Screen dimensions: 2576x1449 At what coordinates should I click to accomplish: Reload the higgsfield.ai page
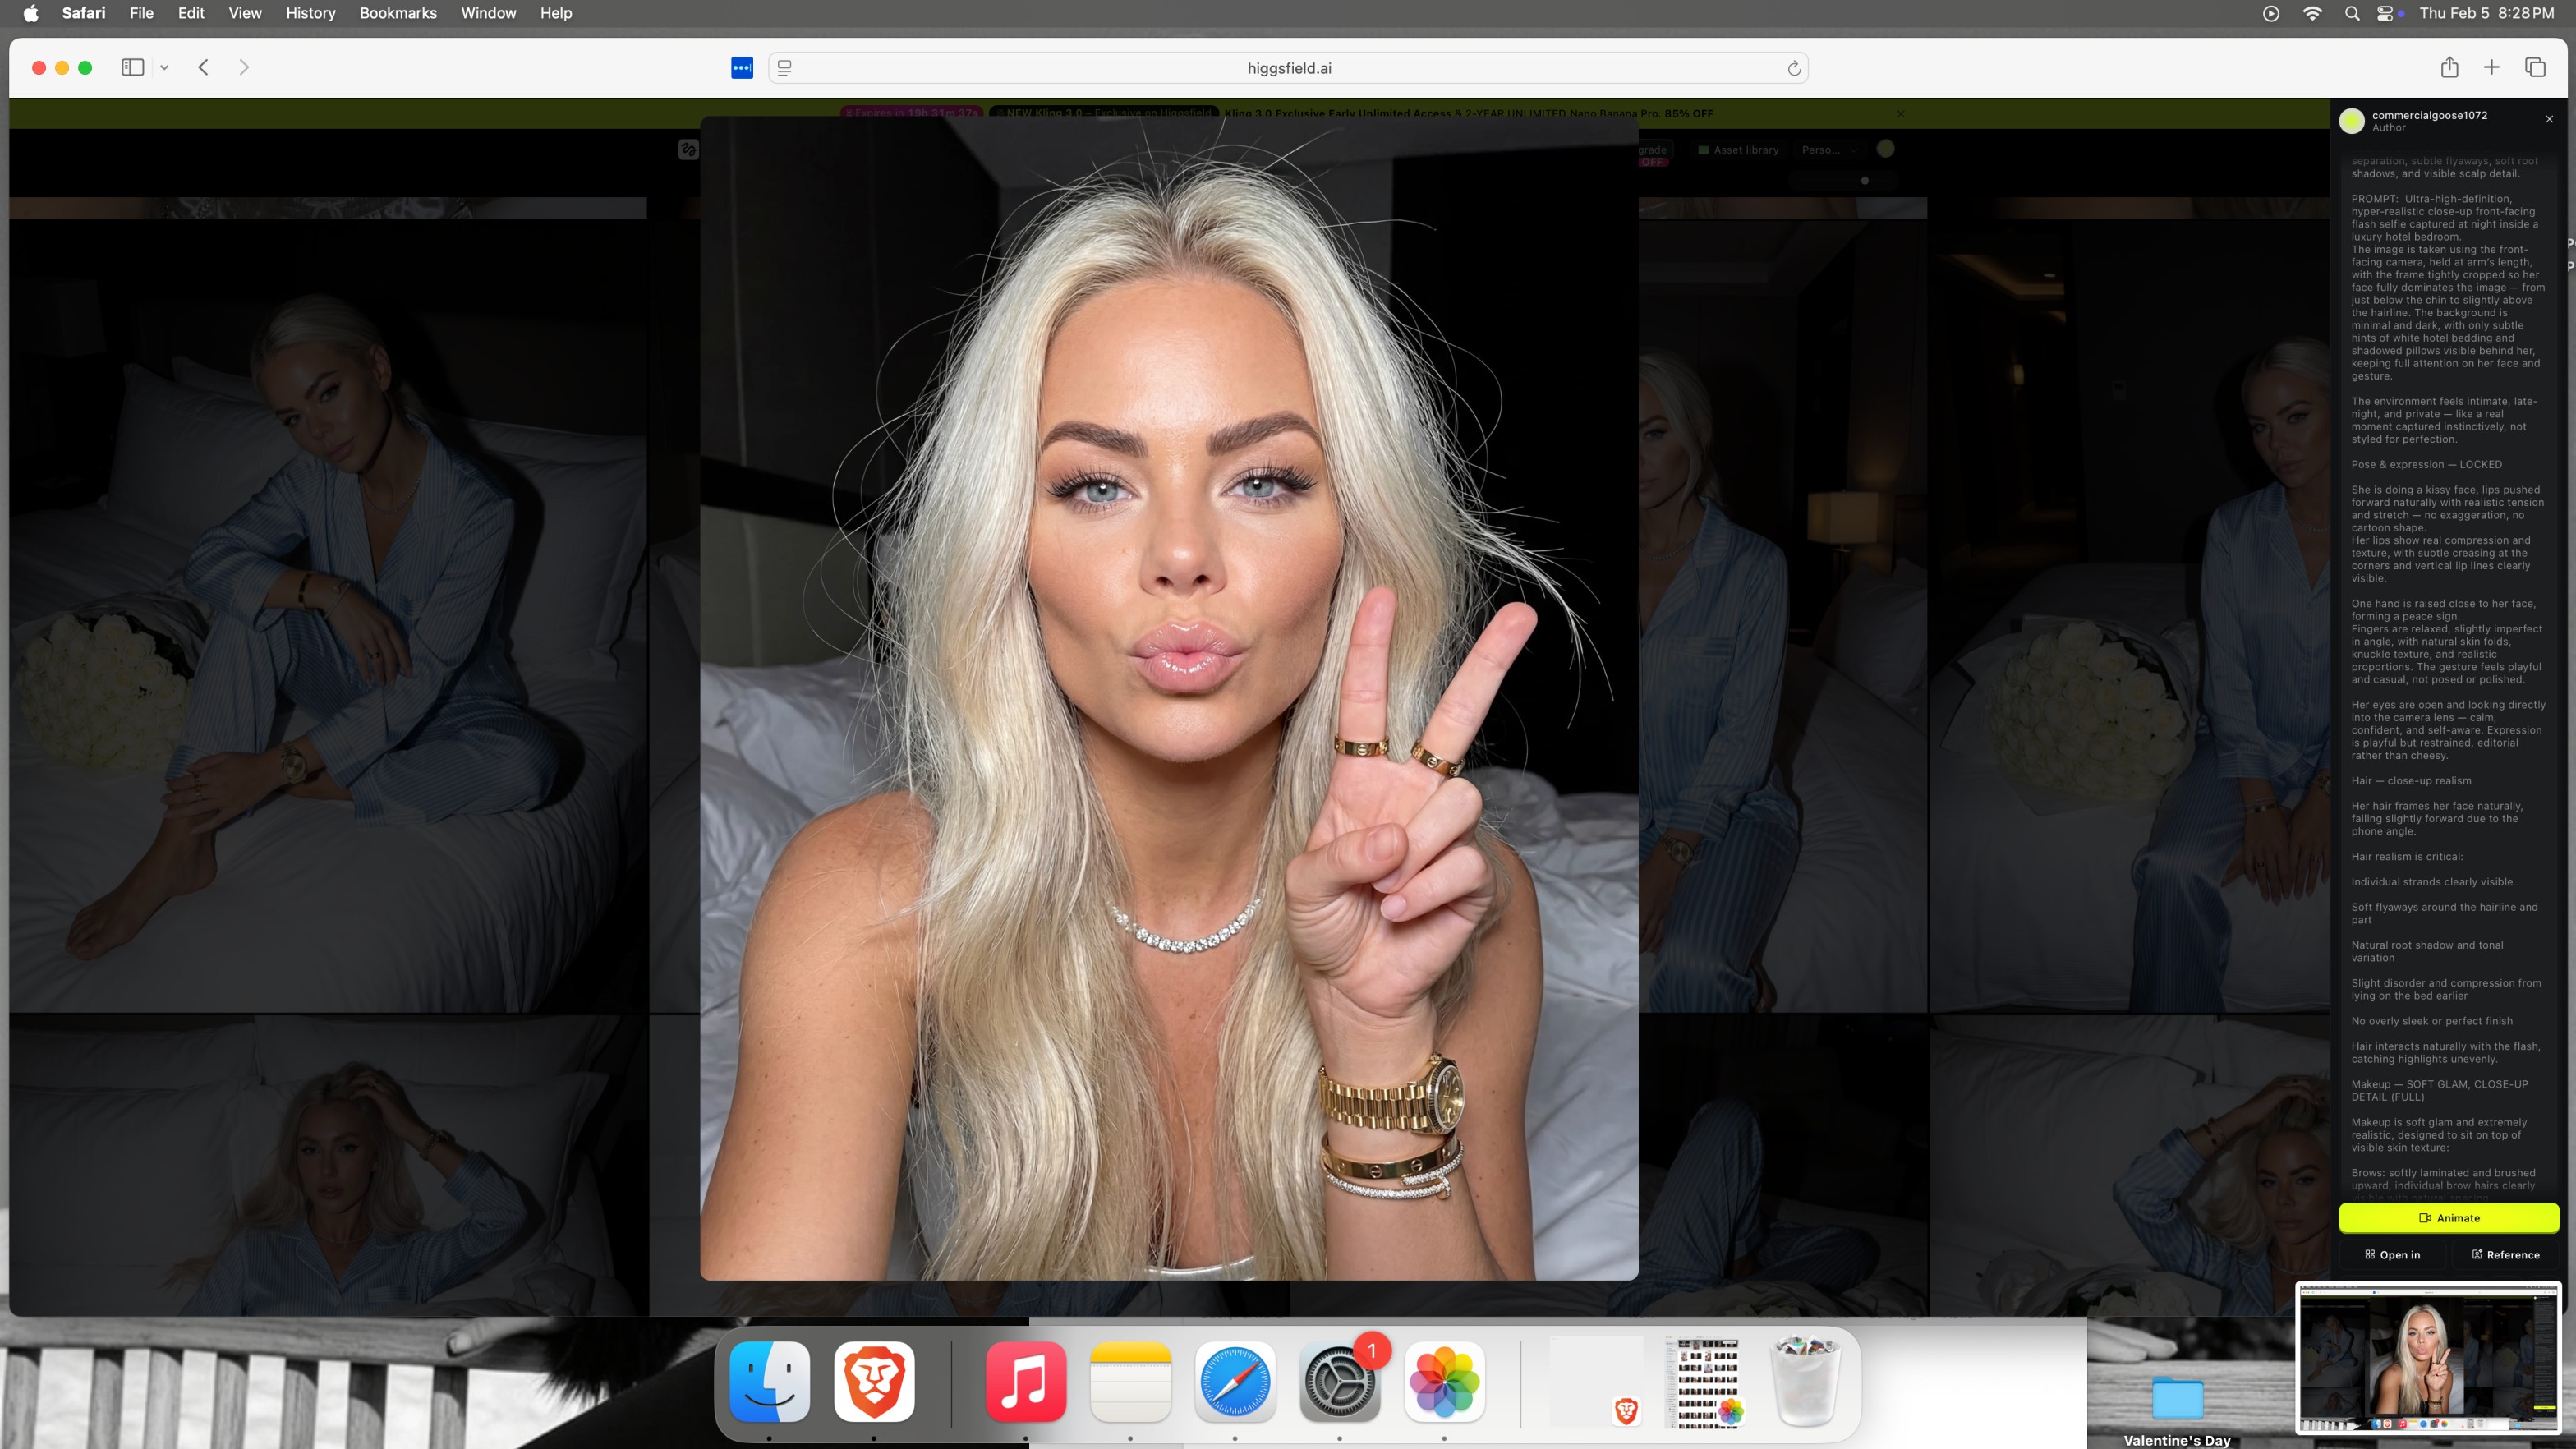coord(1794,68)
